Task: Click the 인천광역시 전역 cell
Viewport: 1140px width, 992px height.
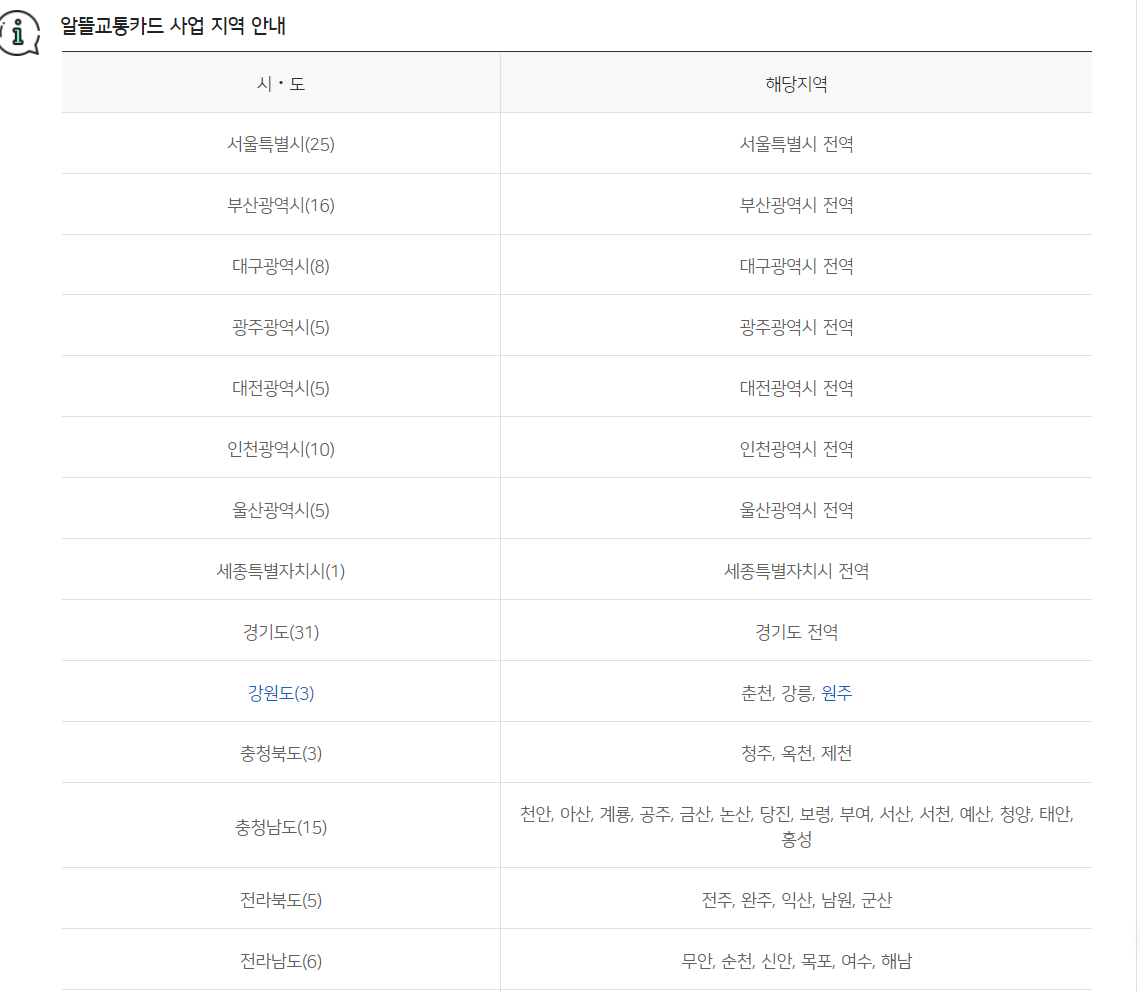Action: click(x=795, y=448)
